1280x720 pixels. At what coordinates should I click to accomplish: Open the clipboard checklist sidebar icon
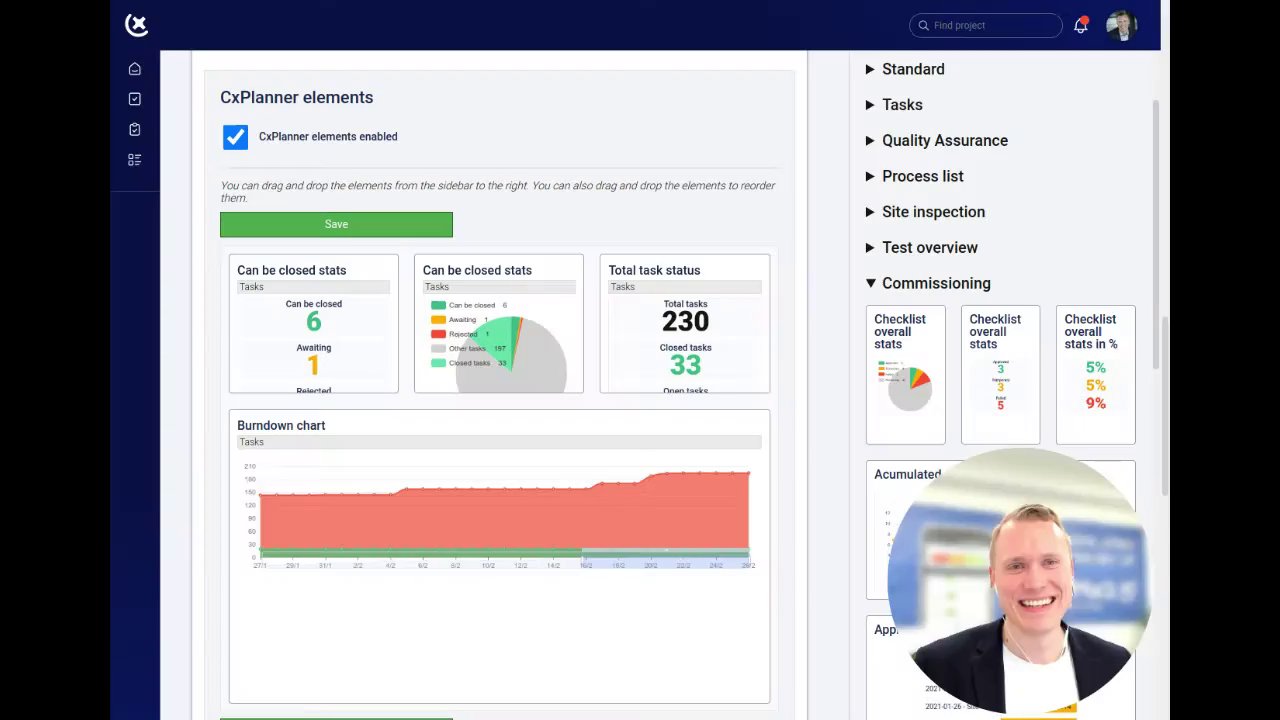tap(135, 129)
